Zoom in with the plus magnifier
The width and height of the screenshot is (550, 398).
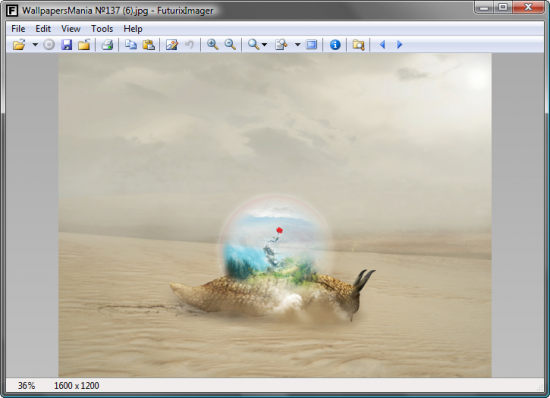(213, 45)
